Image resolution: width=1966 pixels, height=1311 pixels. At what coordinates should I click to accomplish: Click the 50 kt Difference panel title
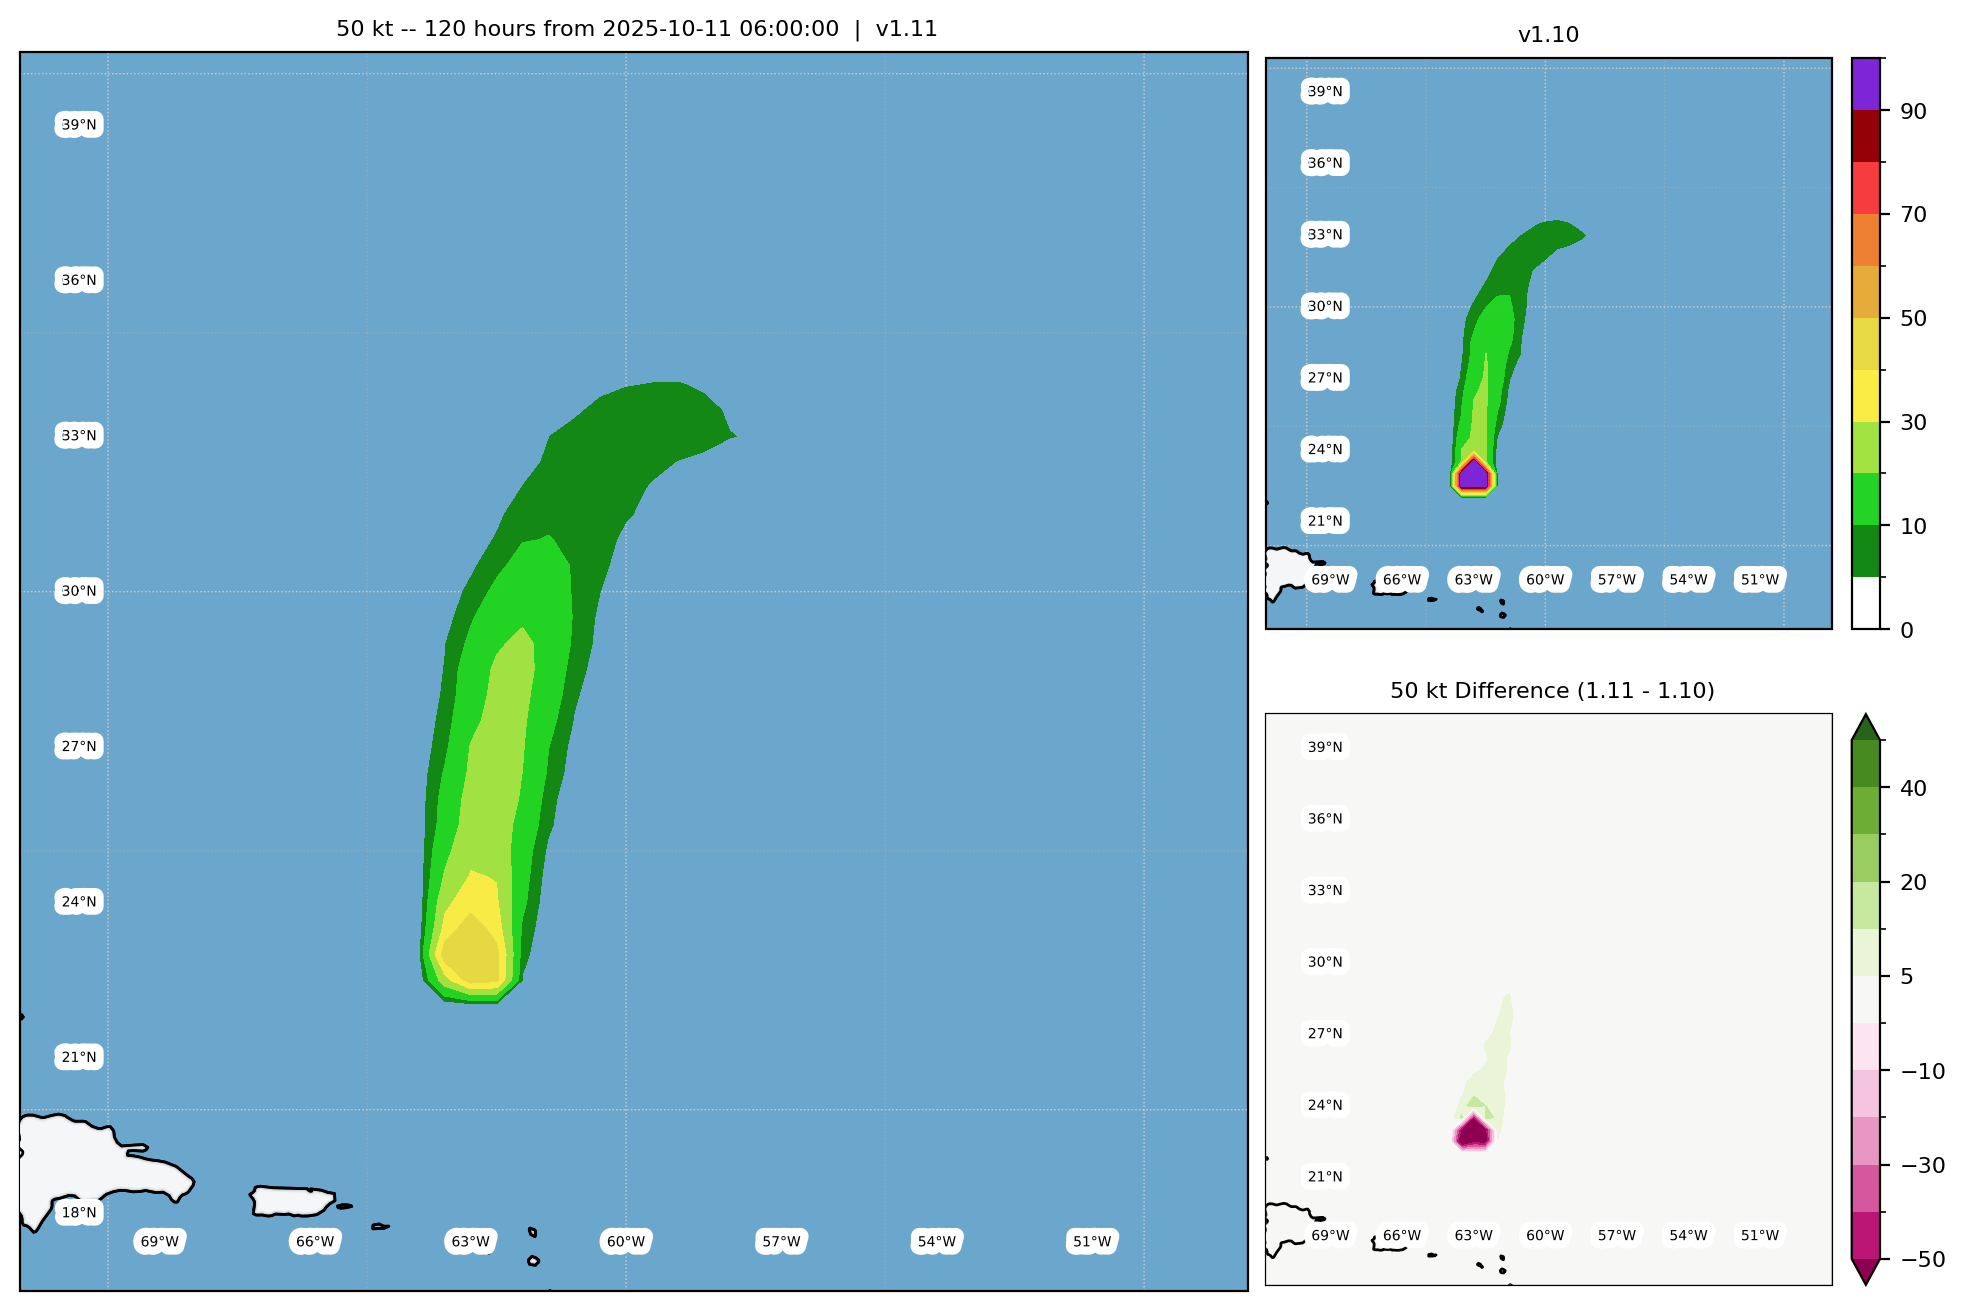[1552, 691]
